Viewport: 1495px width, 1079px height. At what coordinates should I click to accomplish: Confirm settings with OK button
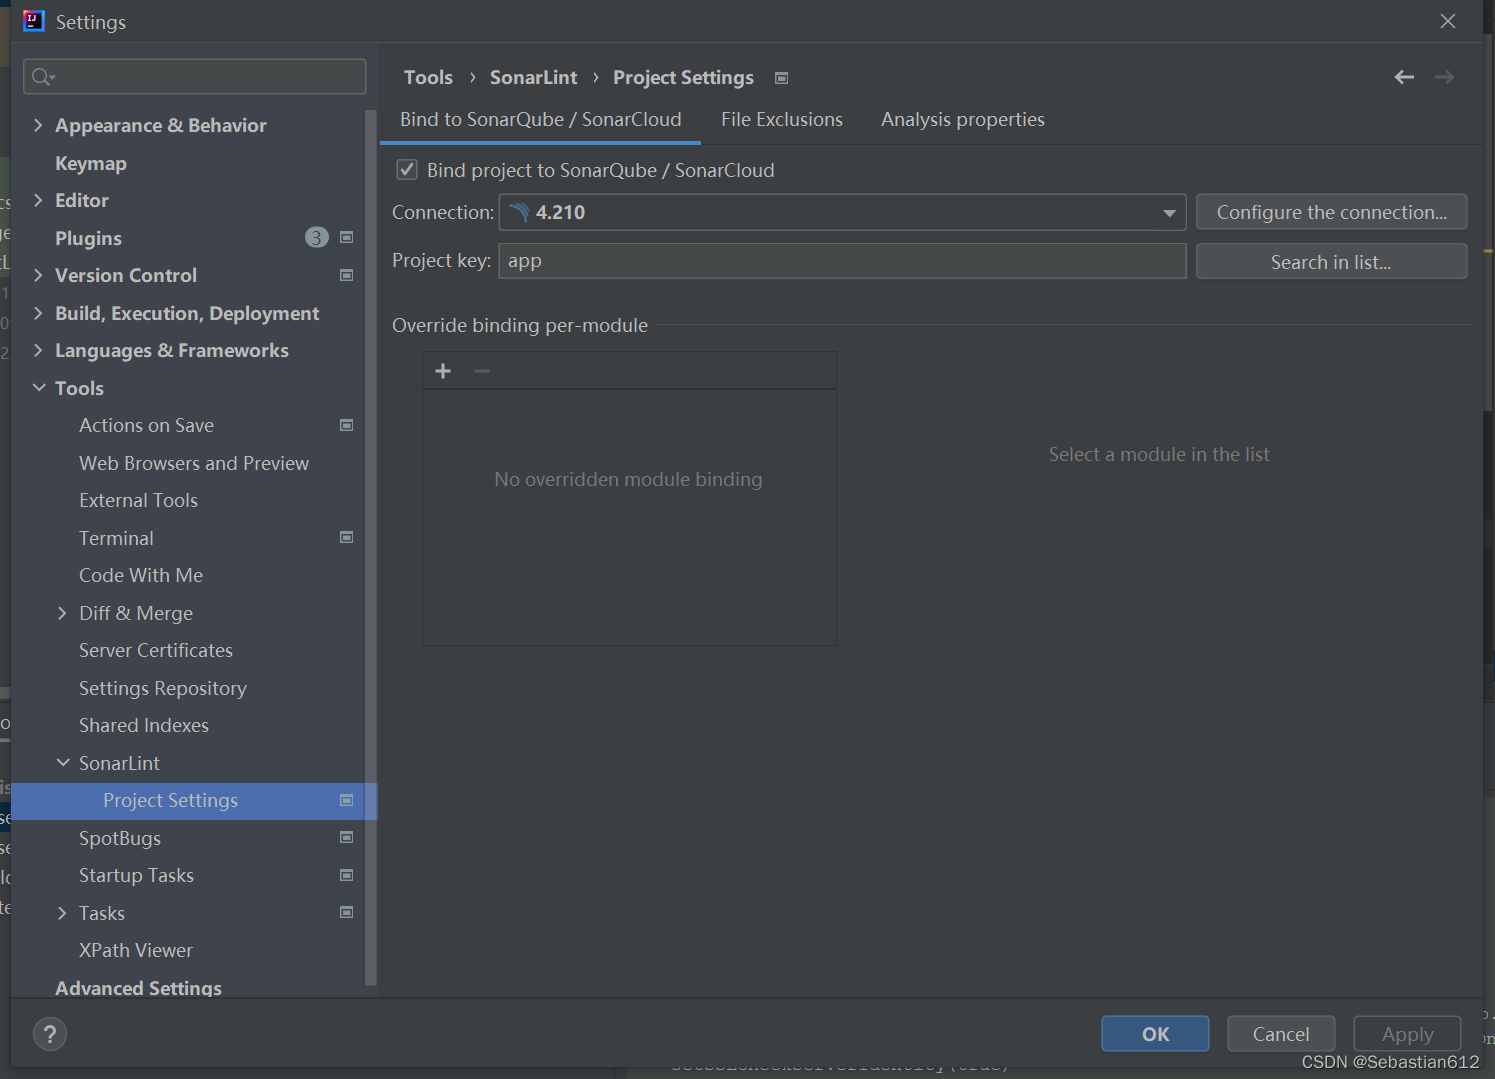pyautogui.click(x=1155, y=1034)
